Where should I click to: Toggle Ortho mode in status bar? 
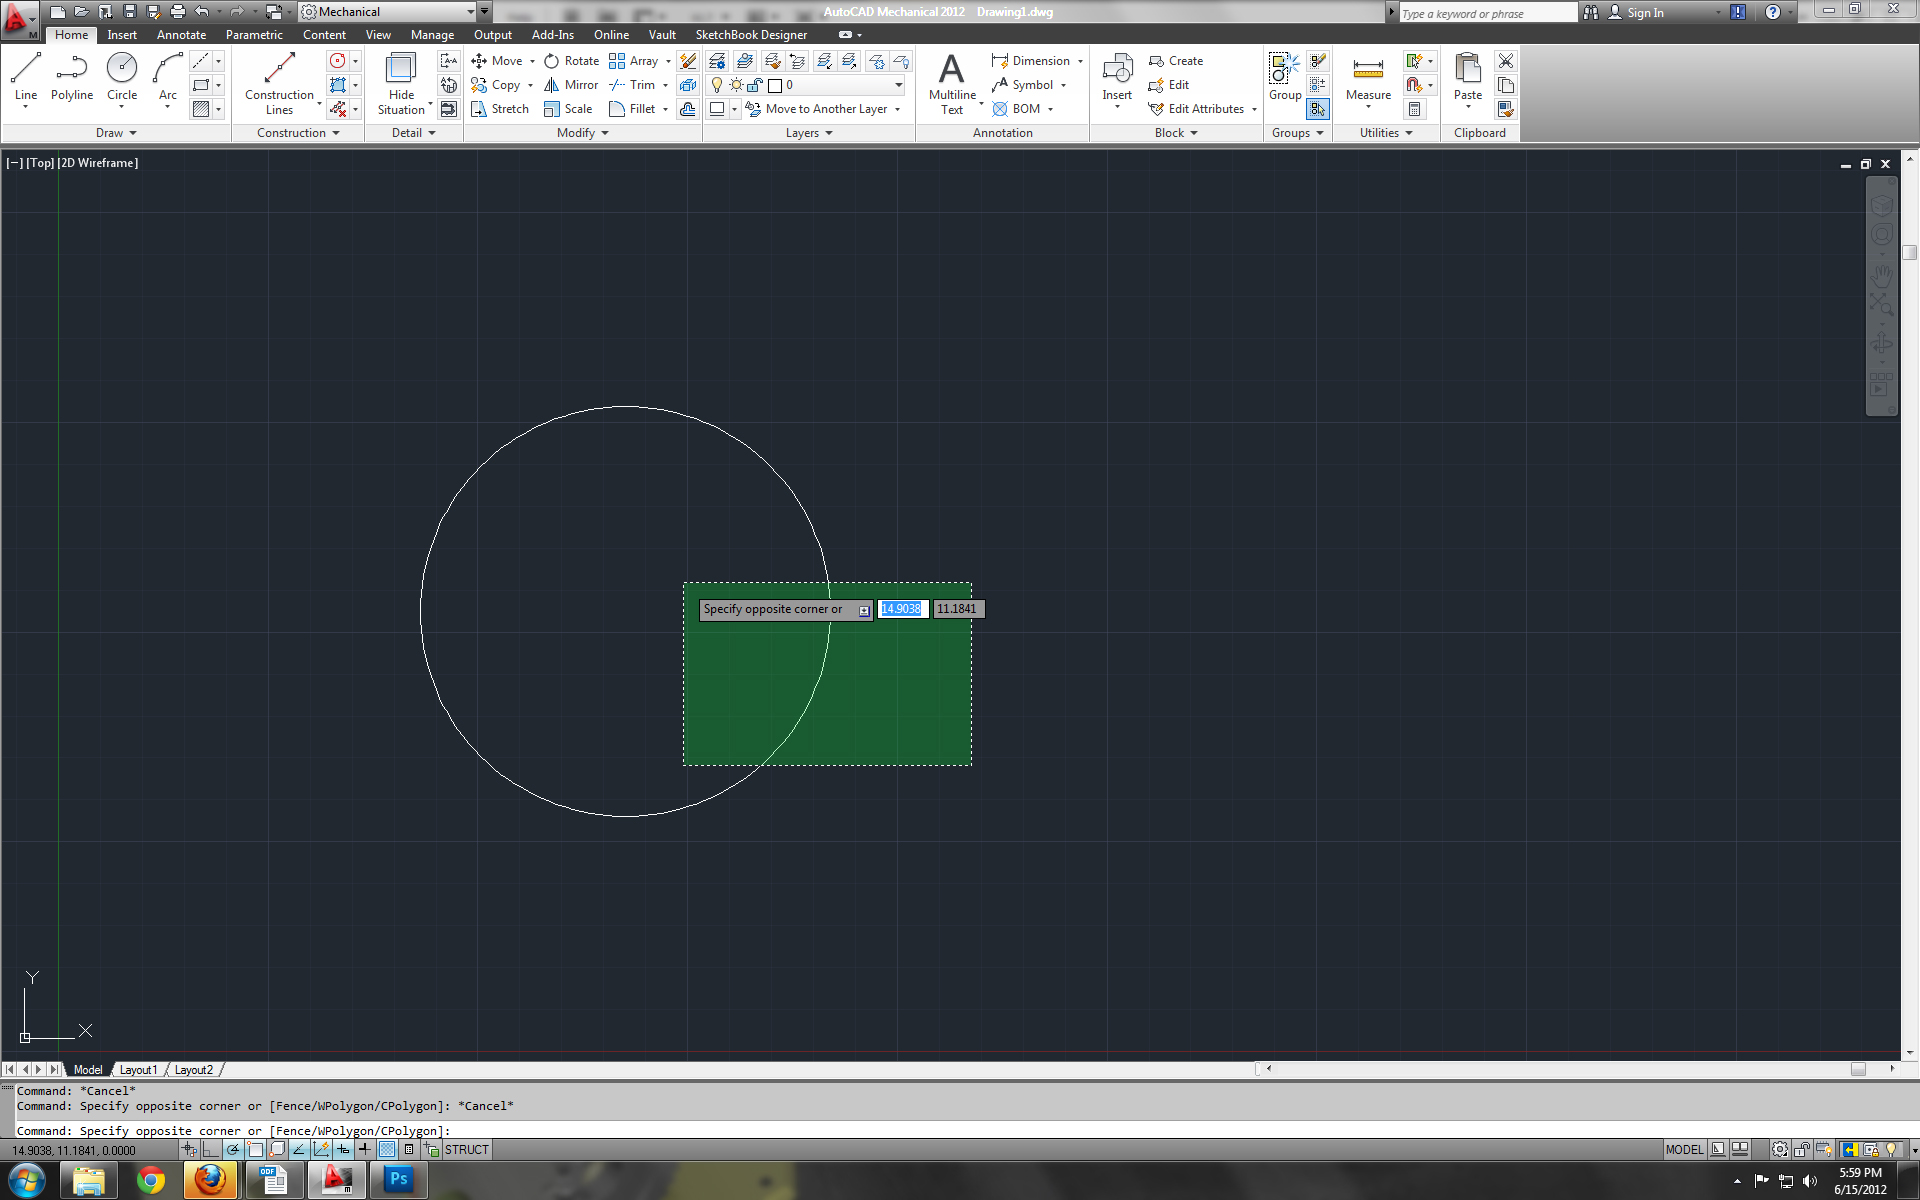(212, 1150)
